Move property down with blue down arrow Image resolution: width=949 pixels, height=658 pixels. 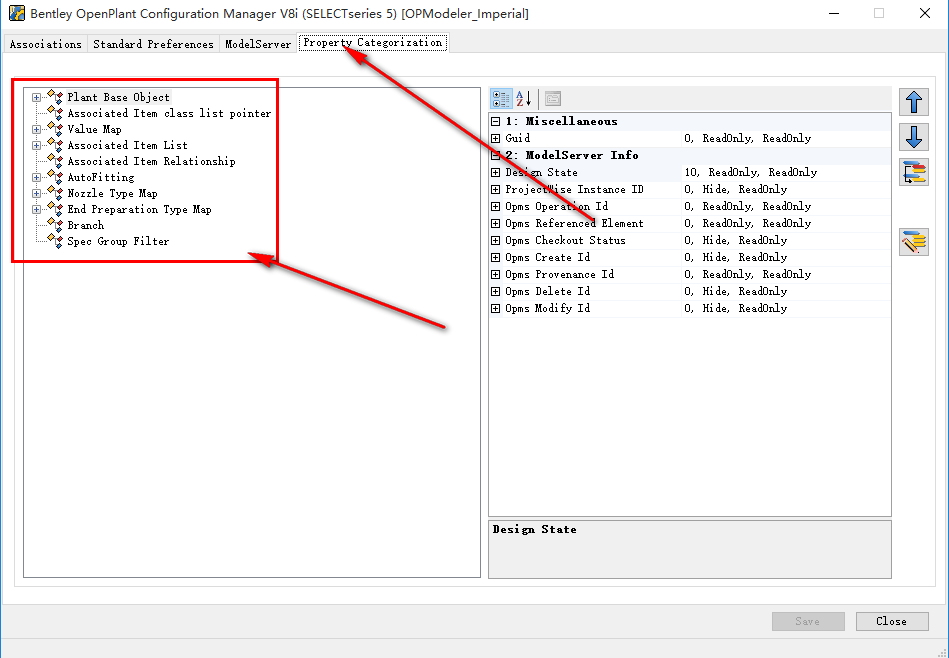[x=914, y=137]
